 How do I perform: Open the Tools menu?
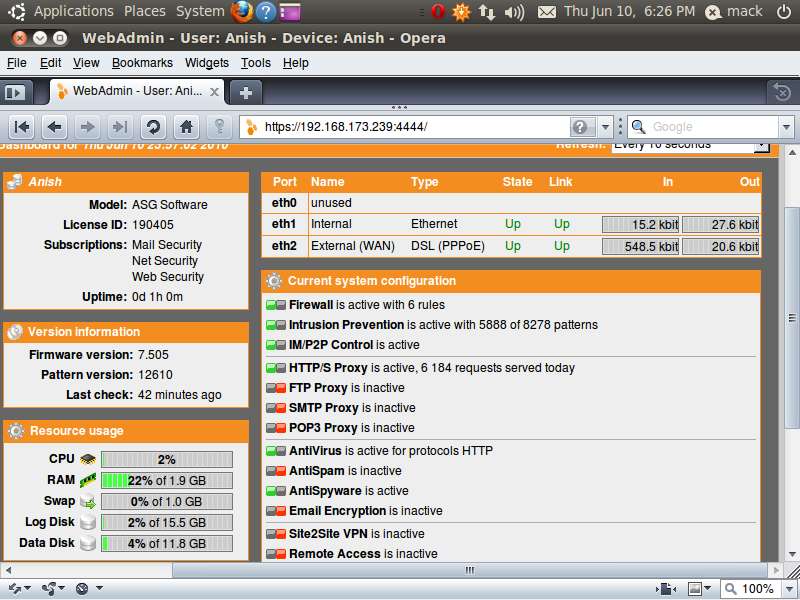click(256, 63)
